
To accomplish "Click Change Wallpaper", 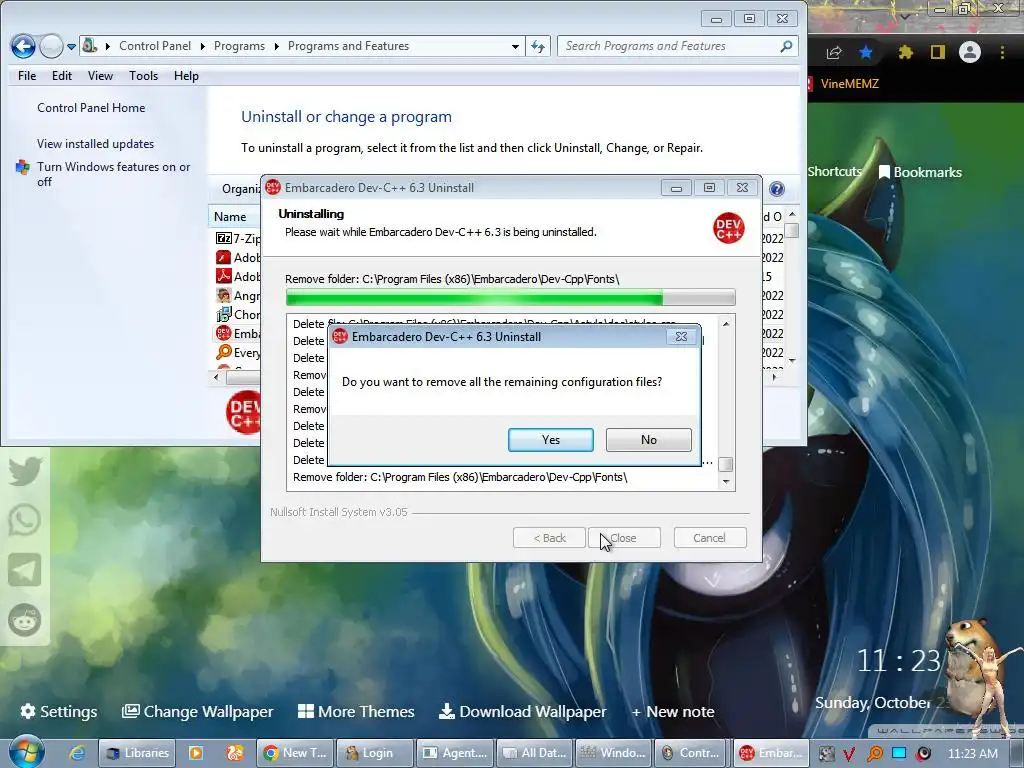I will (x=198, y=711).
